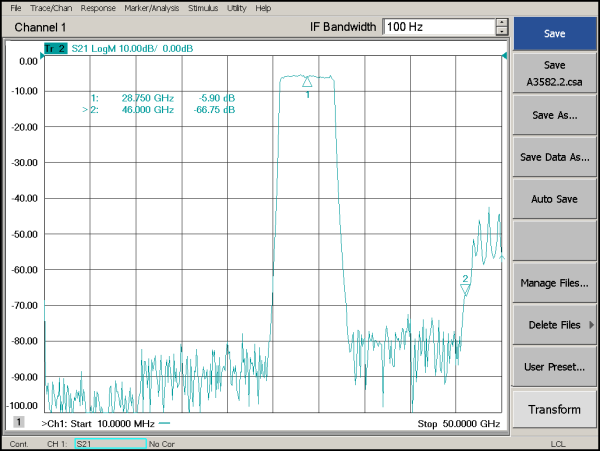Open Manage Files... dialog
Image resolution: width=600 pixels, height=451 pixels.
[554, 283]
